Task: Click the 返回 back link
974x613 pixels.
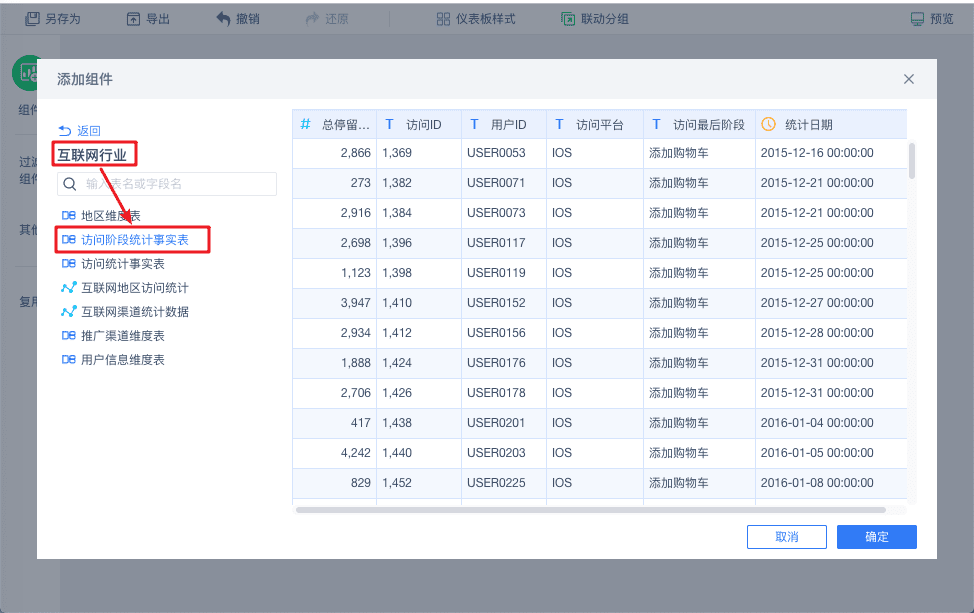Action: 80,130
